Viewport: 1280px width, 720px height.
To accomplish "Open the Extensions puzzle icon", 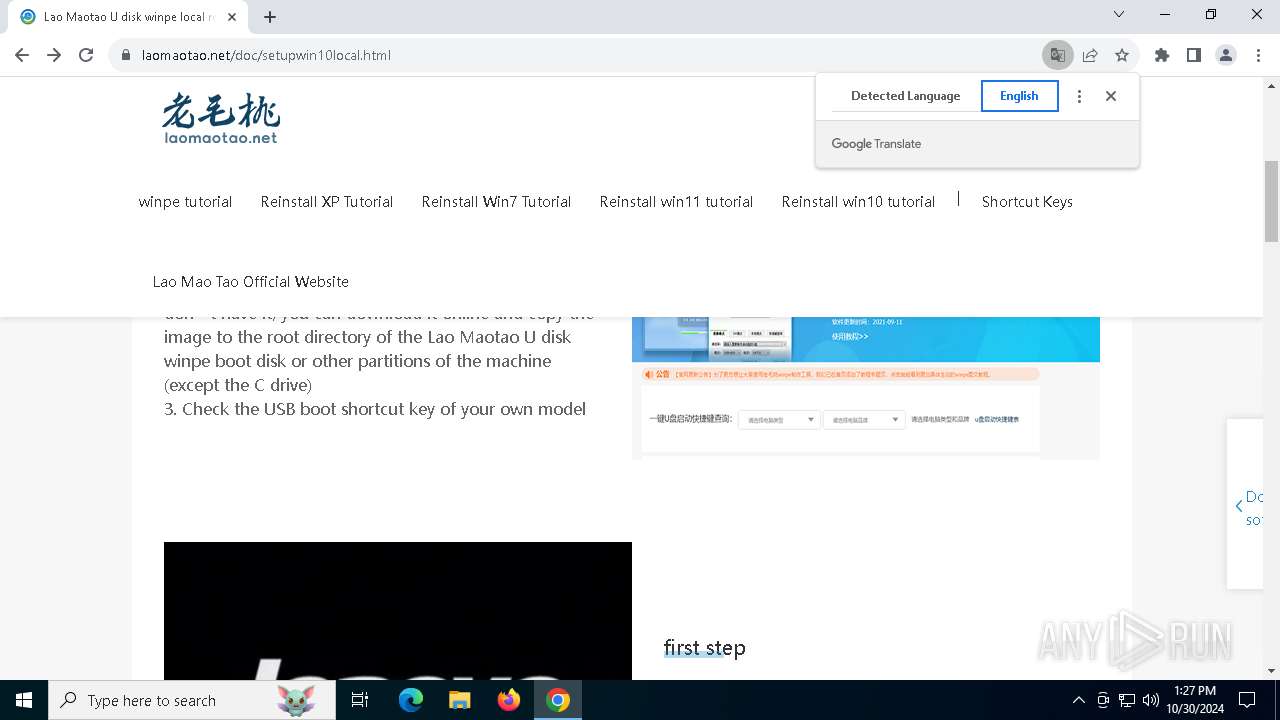I will [x=1162, y=55].
